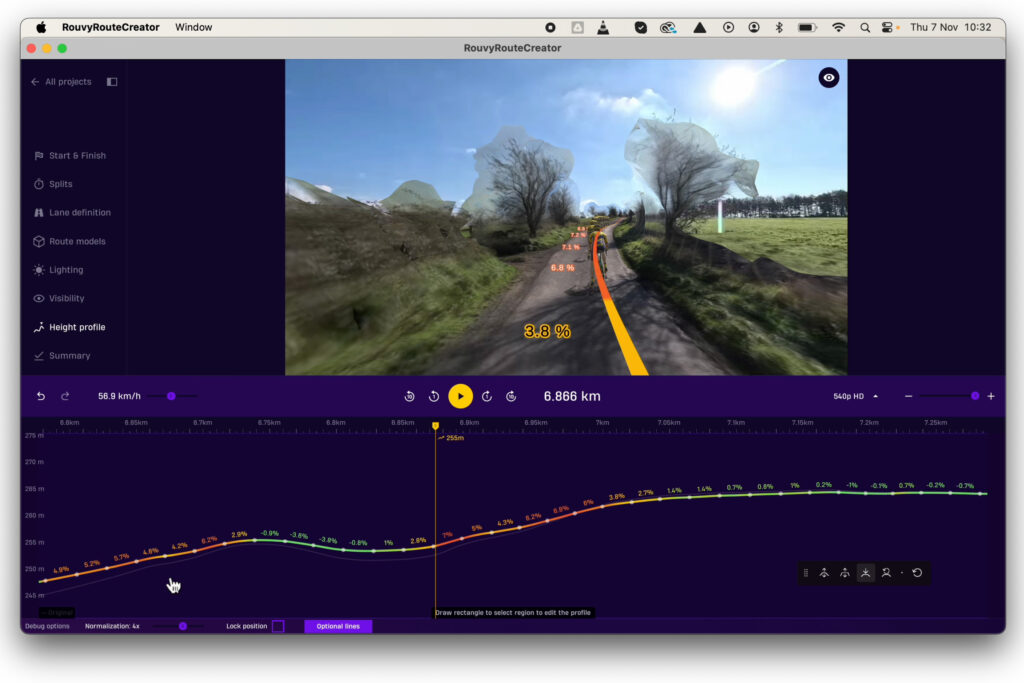Viewport: 1024px width, 683px height.
Task: Click the VLC cone menu bar icon
Action: tap(603, 27)
